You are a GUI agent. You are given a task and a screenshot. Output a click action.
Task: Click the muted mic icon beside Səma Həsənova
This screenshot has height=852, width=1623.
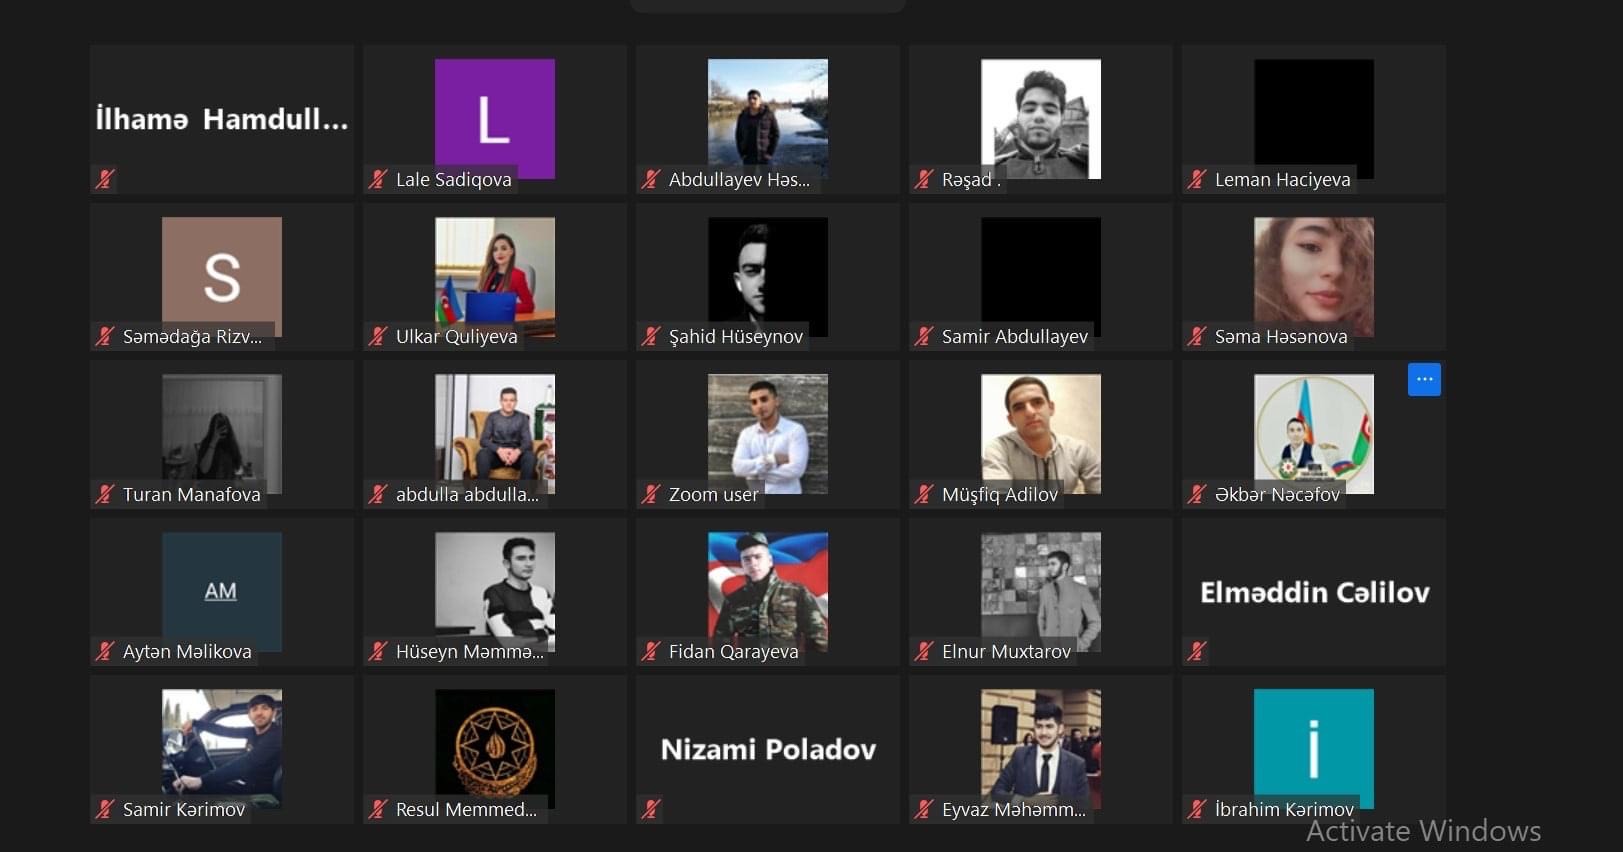[x=1197, y=337]
